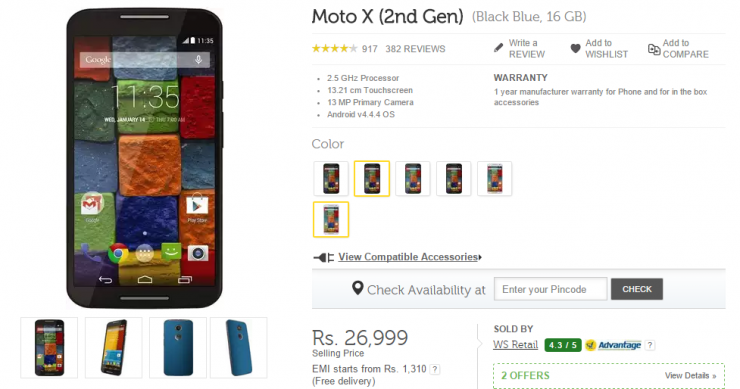Visit WS Retail seller page
The image size is (740, 389).
point(515,345)
